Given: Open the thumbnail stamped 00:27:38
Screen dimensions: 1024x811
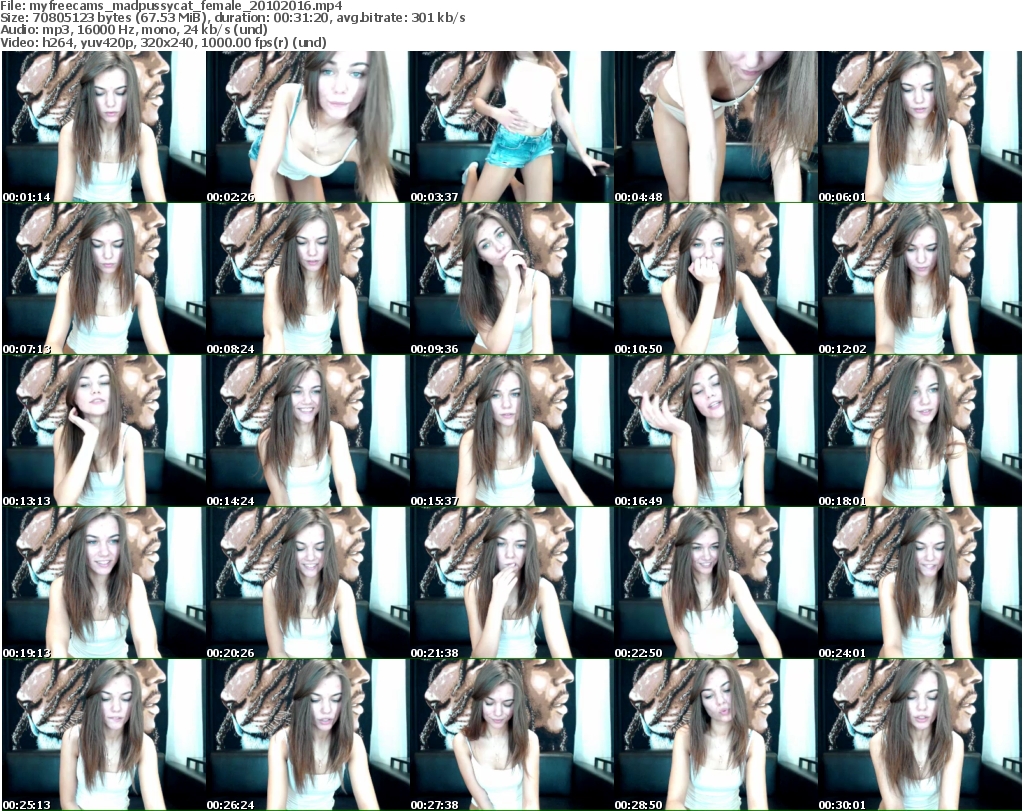Looking at the screenshot, I should [x=511, y=735].
